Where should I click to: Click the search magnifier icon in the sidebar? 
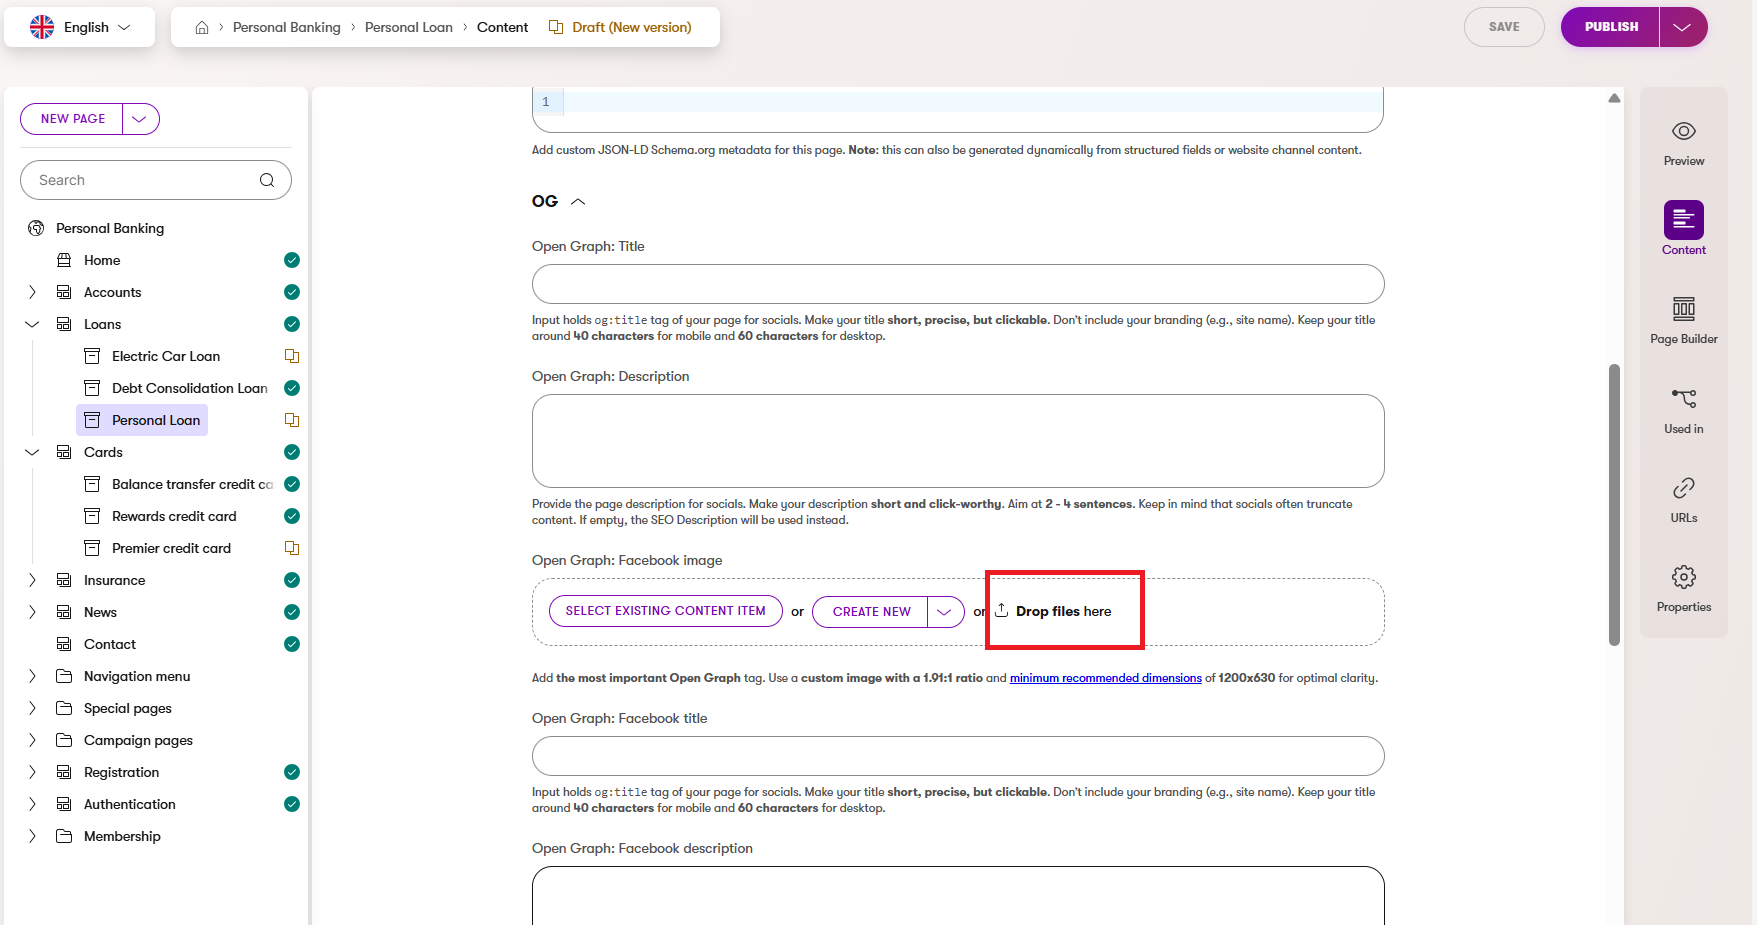[267, 180]
